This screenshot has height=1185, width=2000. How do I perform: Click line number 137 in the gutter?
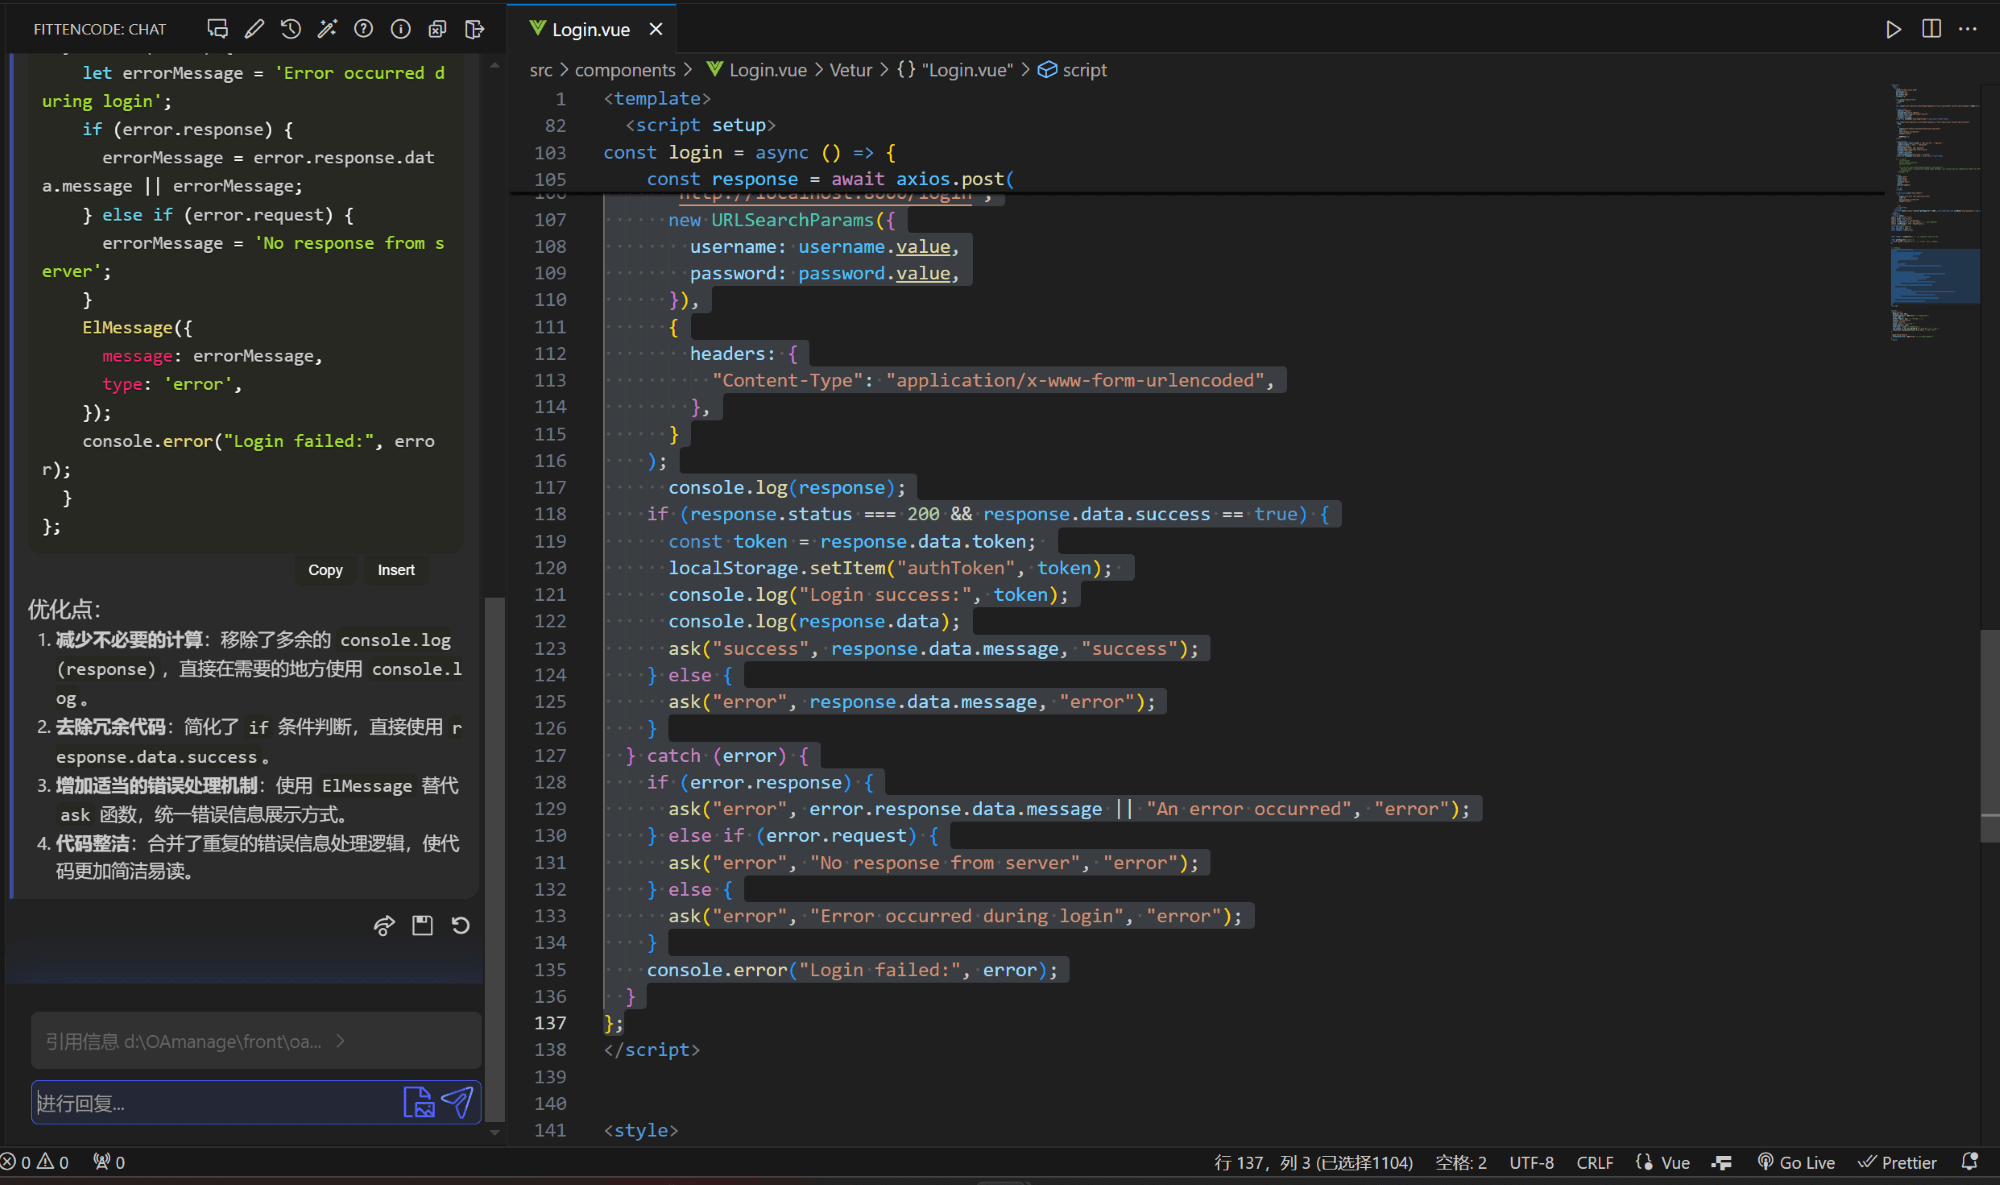pos(550,1023)
